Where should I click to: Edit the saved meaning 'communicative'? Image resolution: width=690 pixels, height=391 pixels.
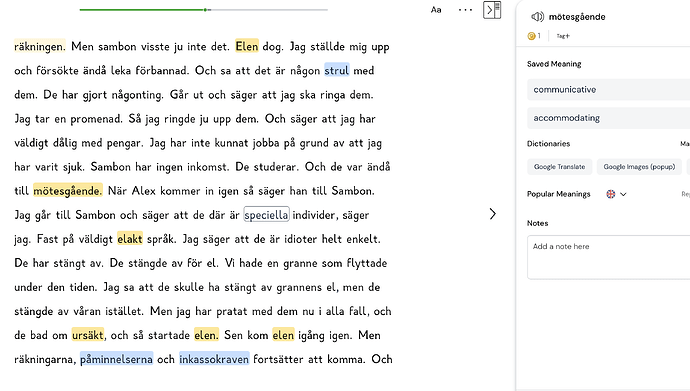[609, 90]
